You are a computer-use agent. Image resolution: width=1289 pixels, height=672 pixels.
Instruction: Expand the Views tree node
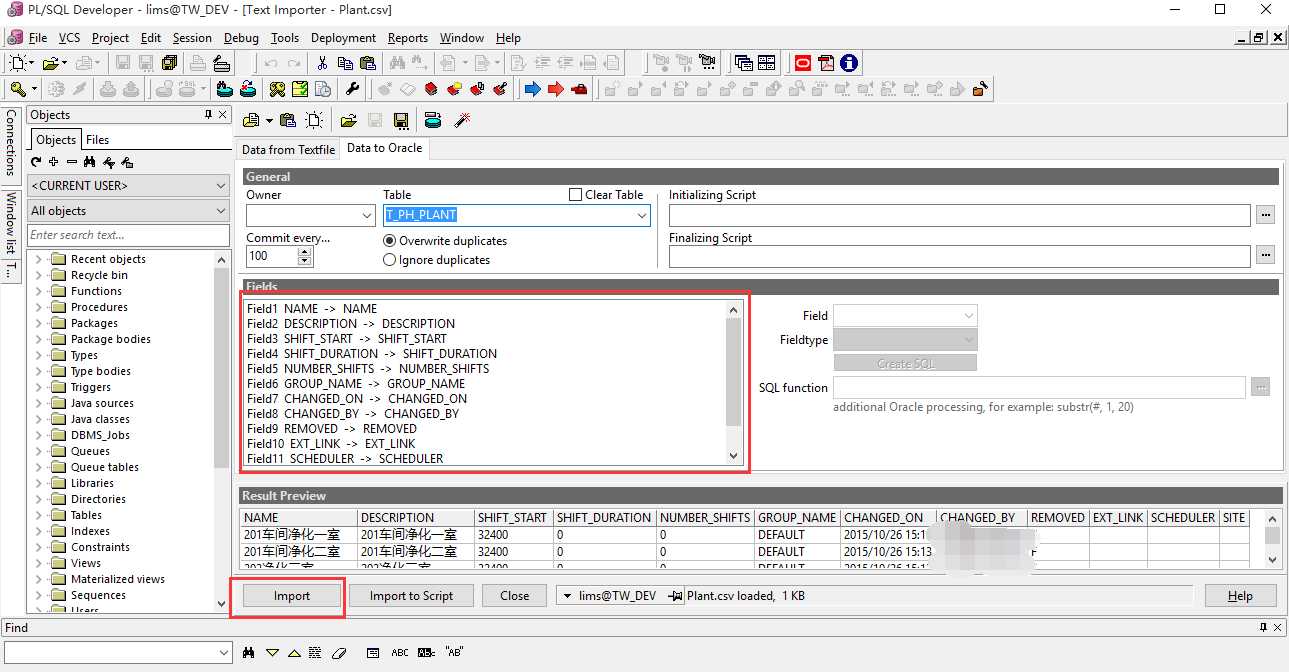(x=39, y=563)
